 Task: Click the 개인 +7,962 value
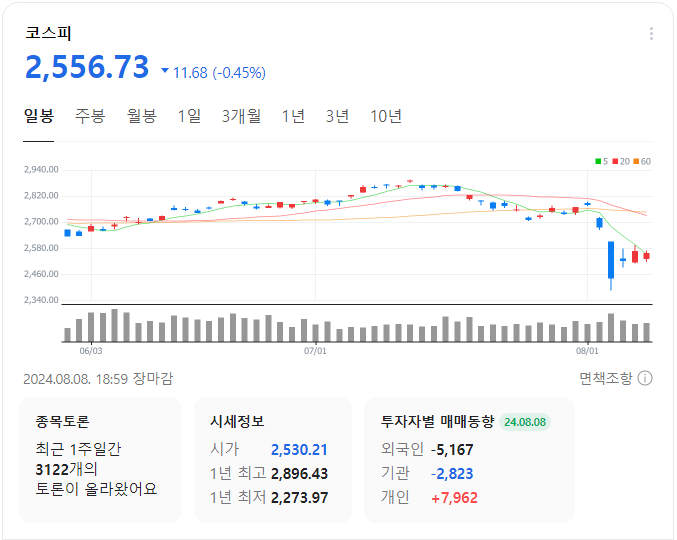(454, 498)
